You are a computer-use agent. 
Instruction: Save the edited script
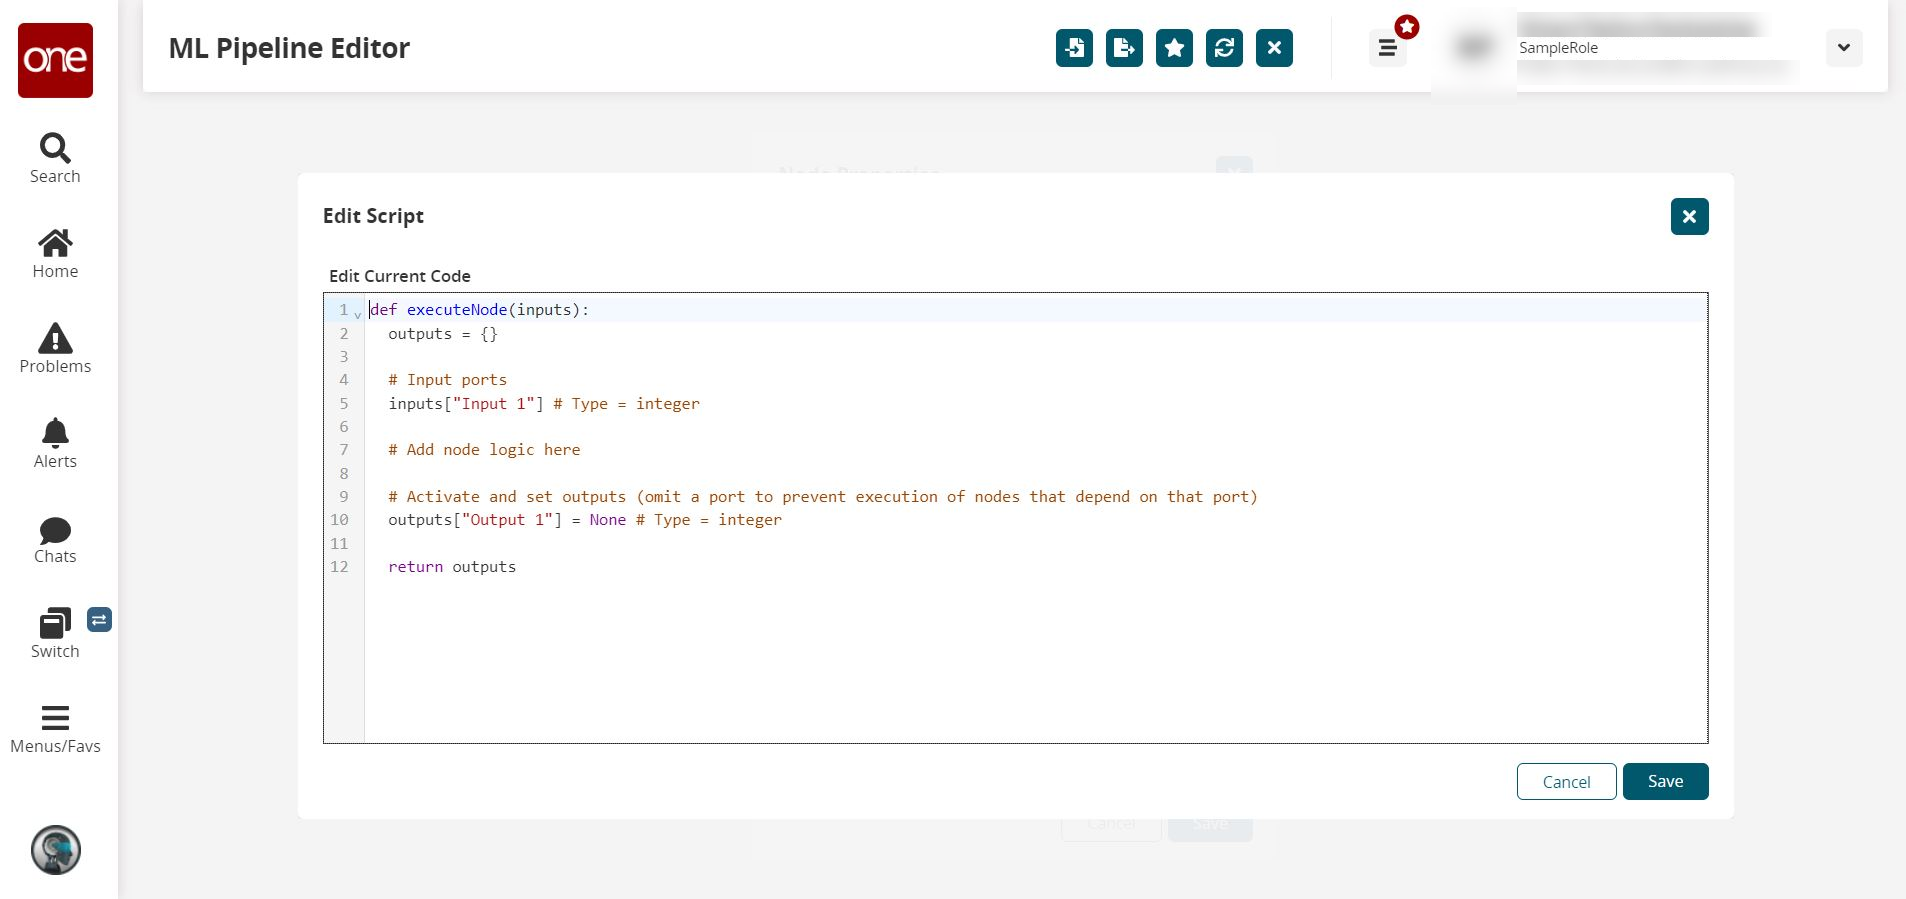1665,782
